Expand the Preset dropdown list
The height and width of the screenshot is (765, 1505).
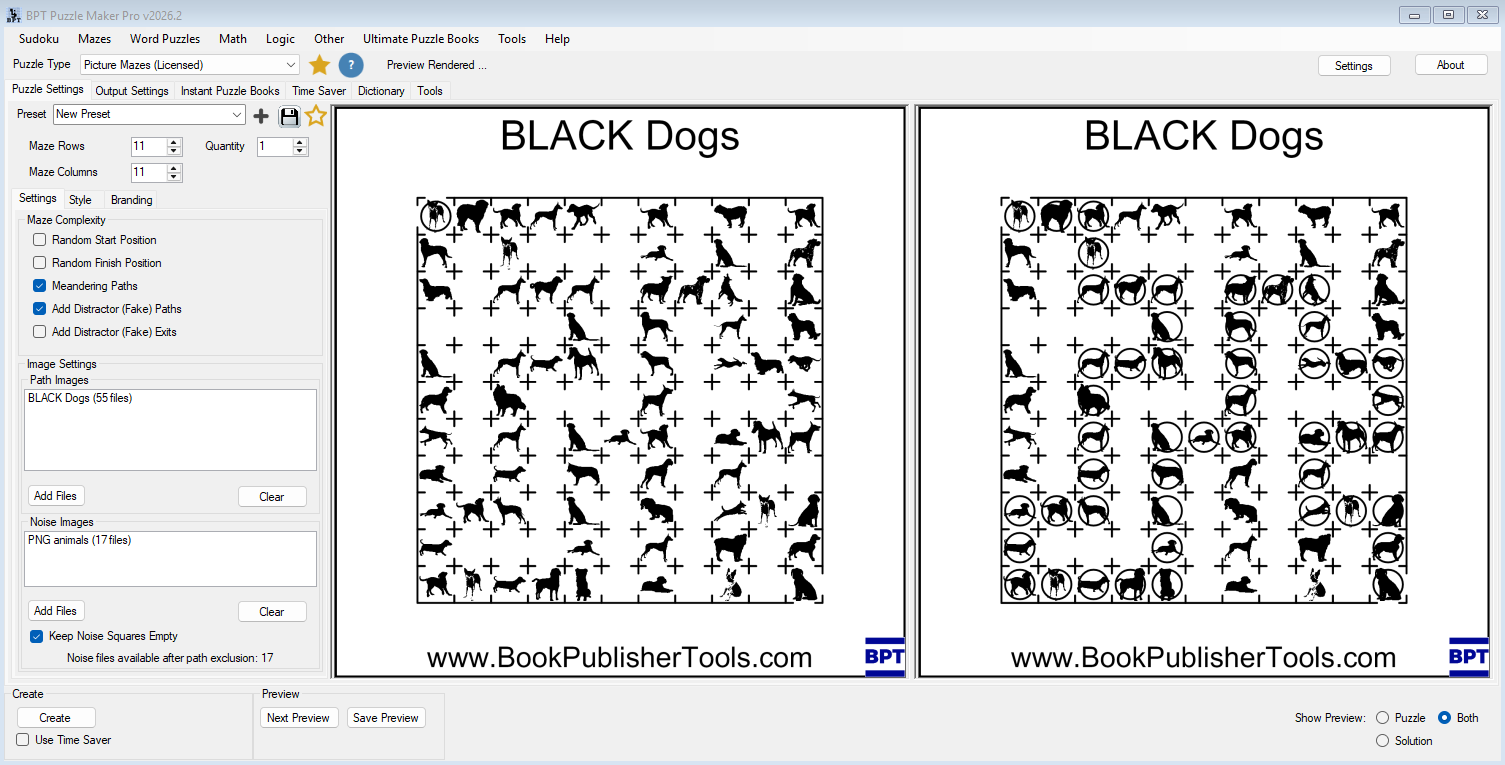point(237,115)
